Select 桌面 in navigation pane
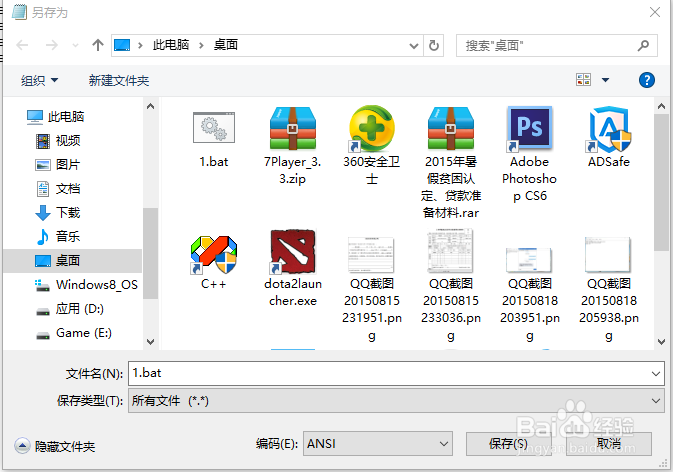 point(73,260)
